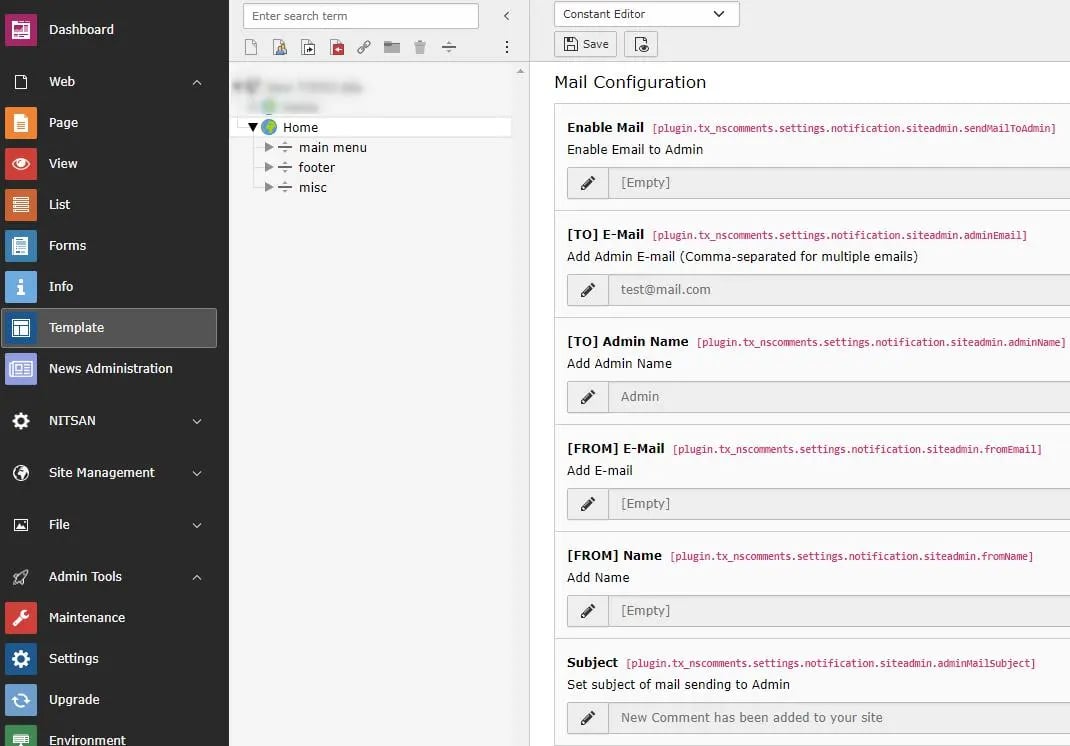Click the test@mail.com value field
The width and height of the screenshot is (1070, 746).
pos(839,290)
